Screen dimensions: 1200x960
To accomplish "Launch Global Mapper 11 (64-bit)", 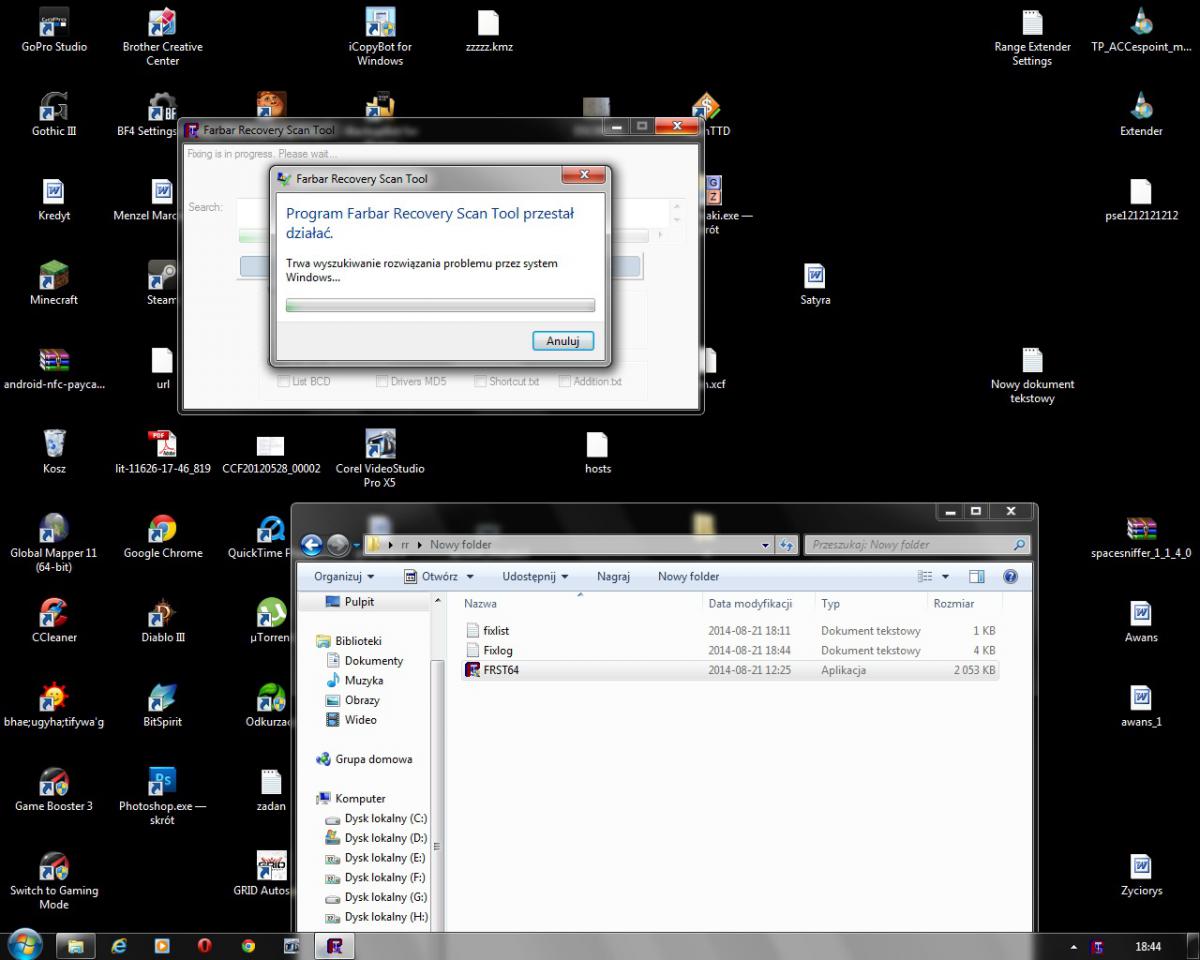I will coord(54,542).
